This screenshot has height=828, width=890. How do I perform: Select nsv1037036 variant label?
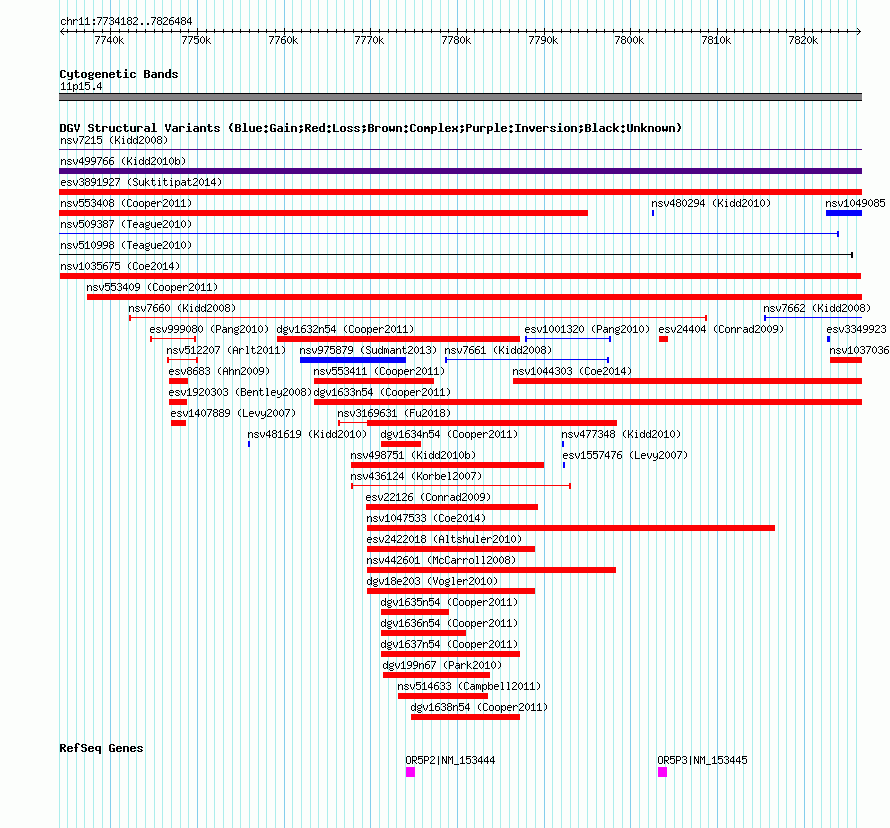[x=859, y=350]
